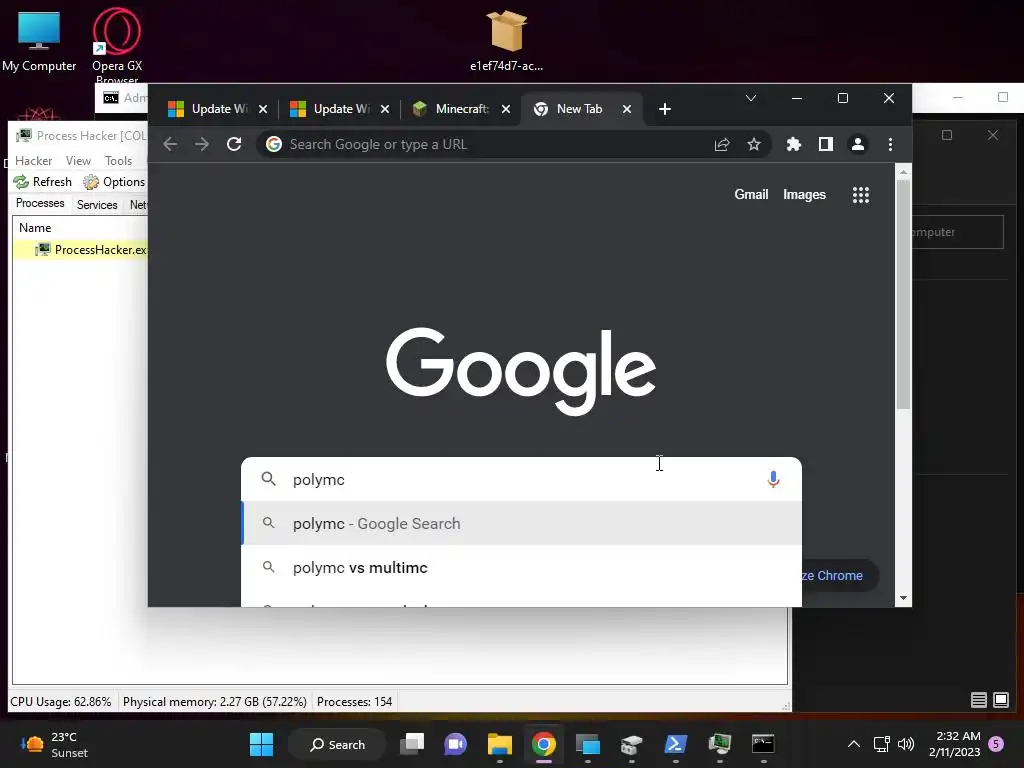
Task: Open the Hacker menu in Process Hacker
Action: 33,161
